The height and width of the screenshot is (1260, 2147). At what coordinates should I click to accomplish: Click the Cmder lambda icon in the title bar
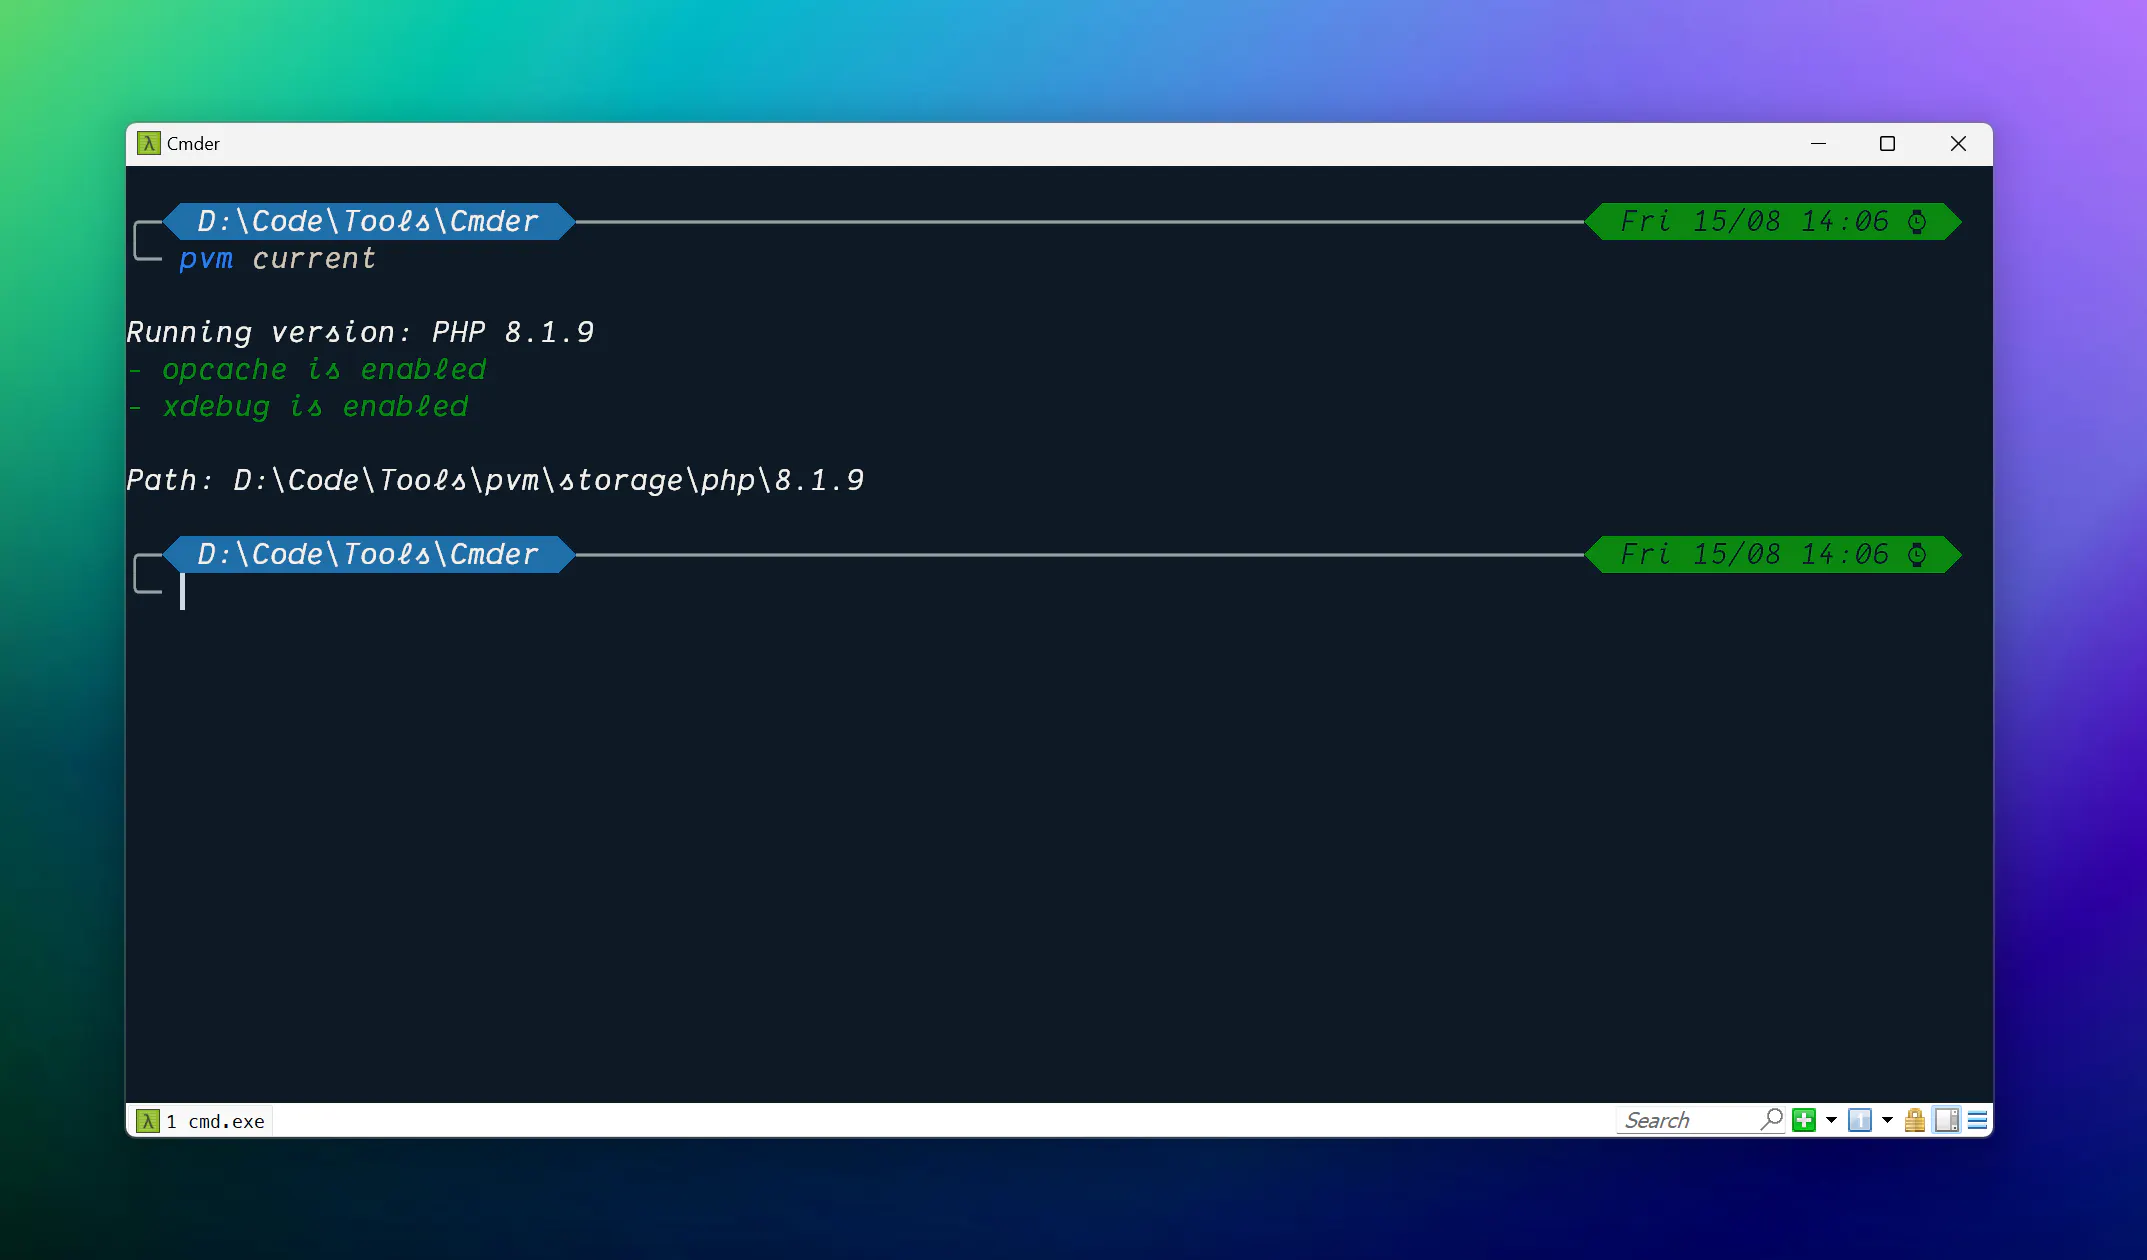click(x=149, y=144)
